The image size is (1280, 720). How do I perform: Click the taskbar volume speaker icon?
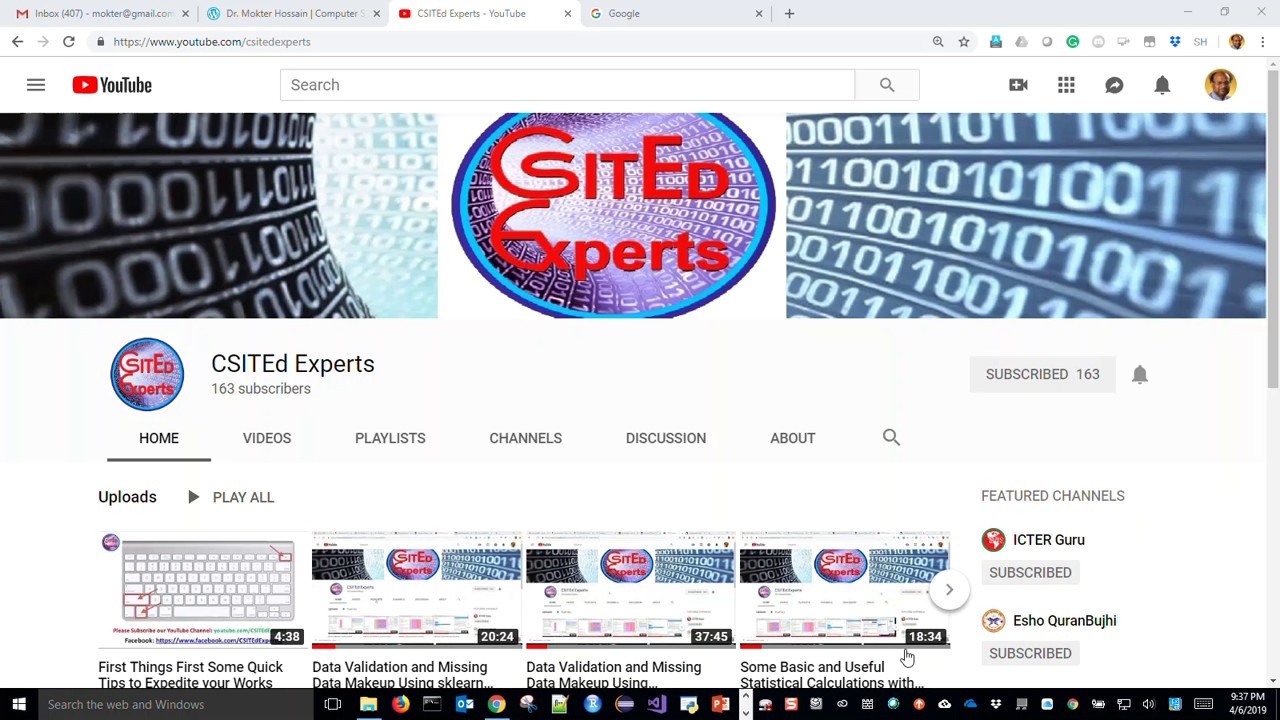[1149, 704]
